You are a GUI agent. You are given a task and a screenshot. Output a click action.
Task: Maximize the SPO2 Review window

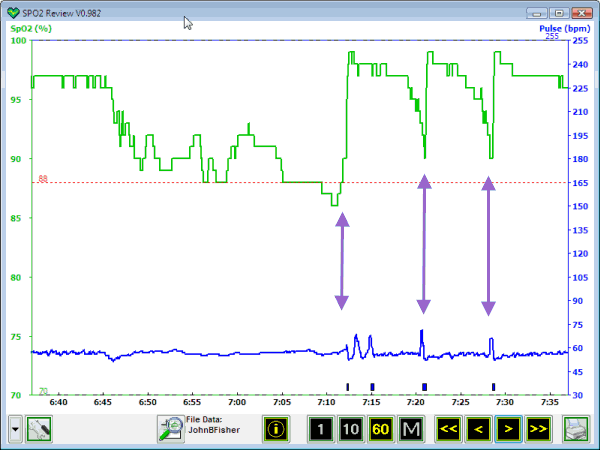[558, 11]
